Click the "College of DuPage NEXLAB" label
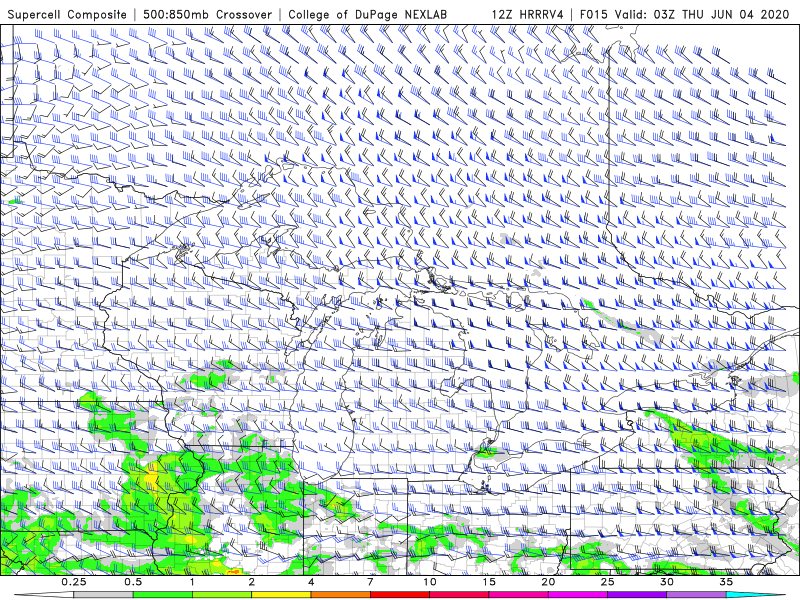Viewport: 800px width, 600px height. (x=367, y=14)
